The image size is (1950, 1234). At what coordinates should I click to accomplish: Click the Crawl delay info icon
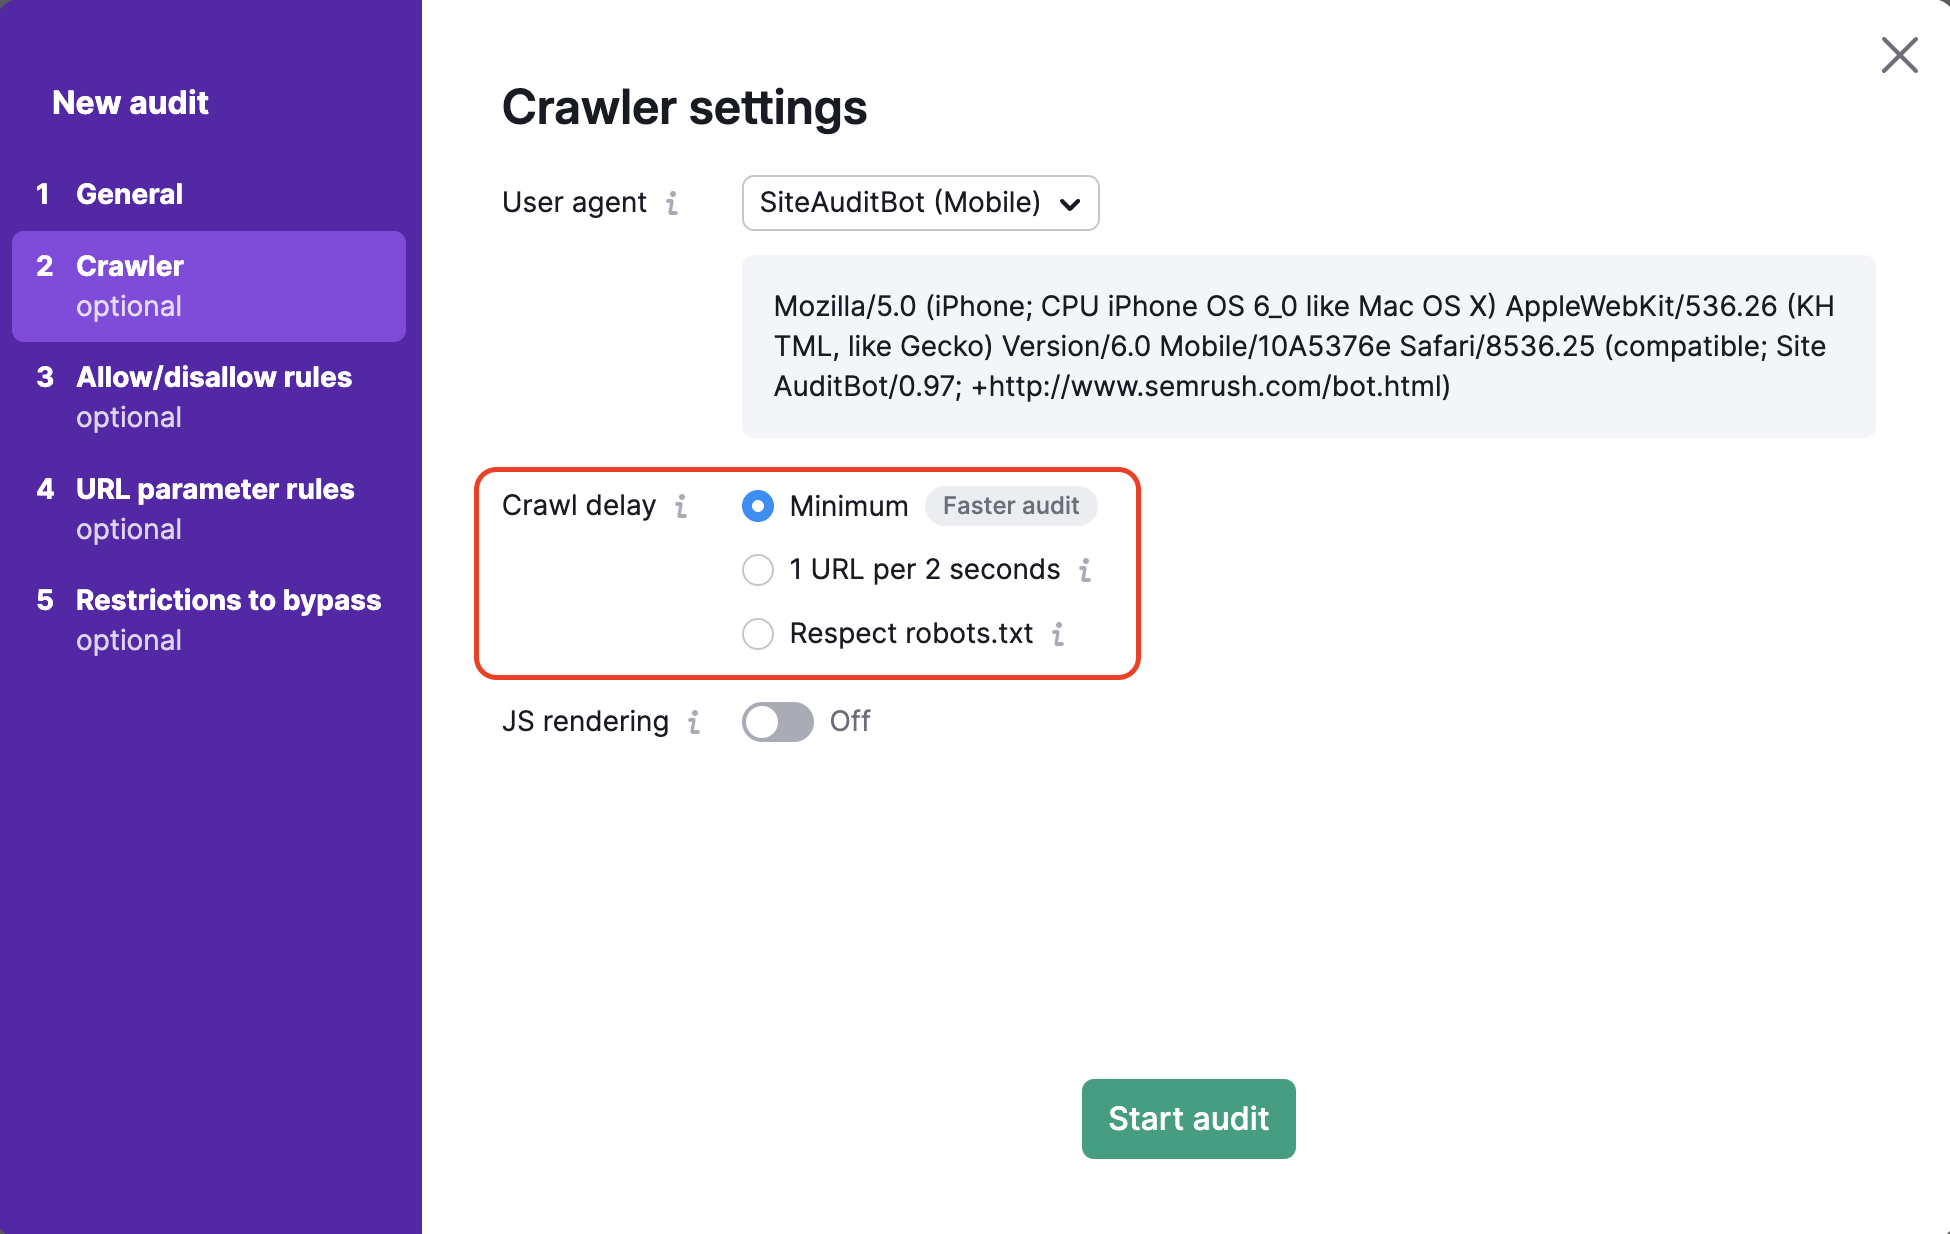(681, 507)
